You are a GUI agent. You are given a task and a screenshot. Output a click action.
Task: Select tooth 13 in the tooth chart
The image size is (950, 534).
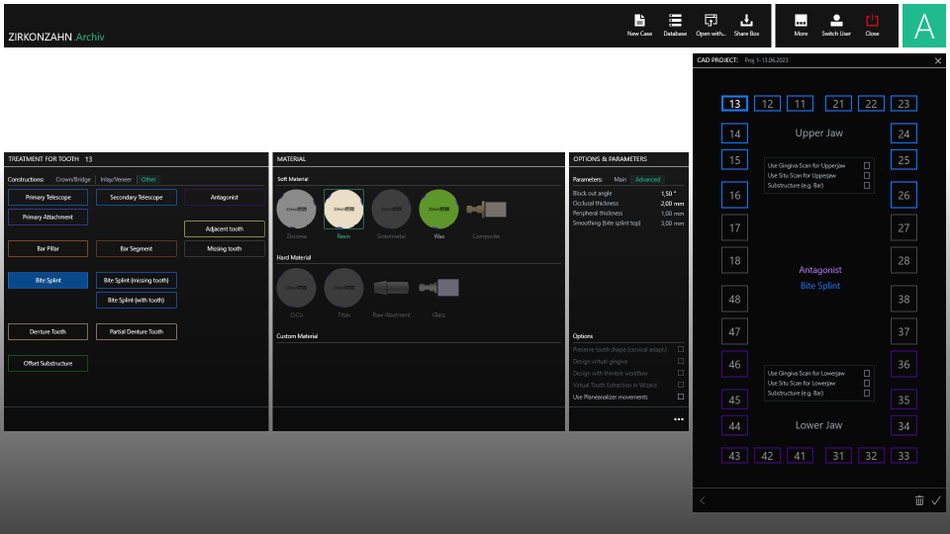tap(734, 104)
